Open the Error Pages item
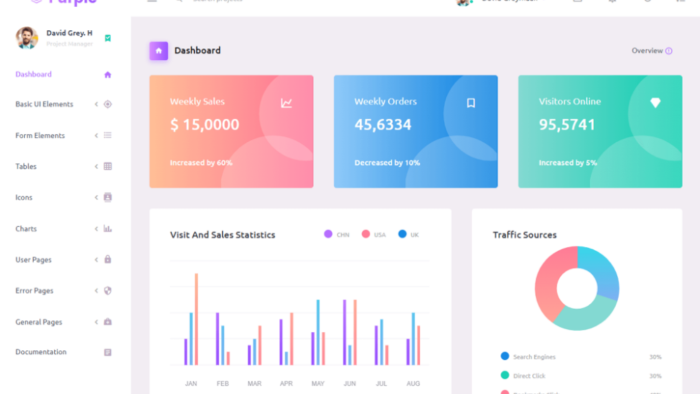Screen dimensions: 700x394 34,290
